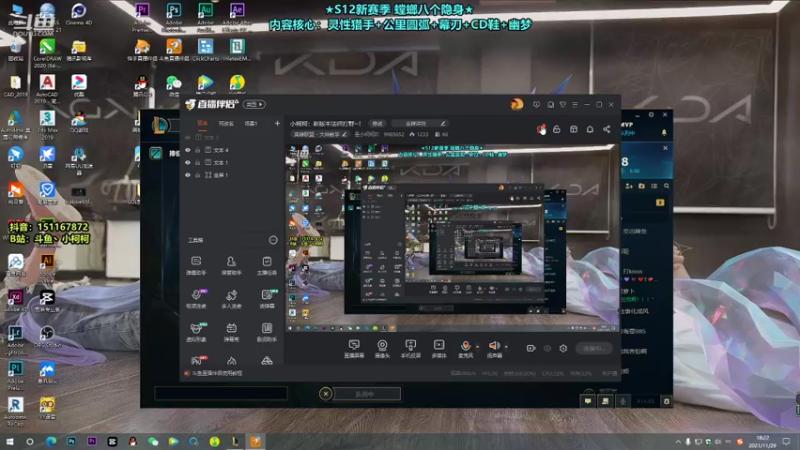
Task: Open League client settings gear
Action: [x=651, y=115]
